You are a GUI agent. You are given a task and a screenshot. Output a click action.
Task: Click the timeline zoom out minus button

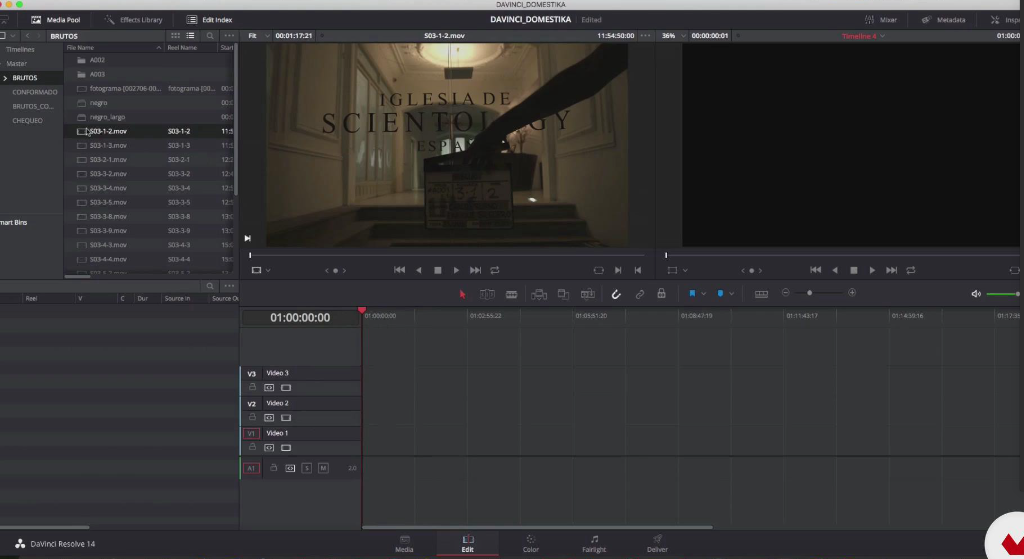point(786,293)
